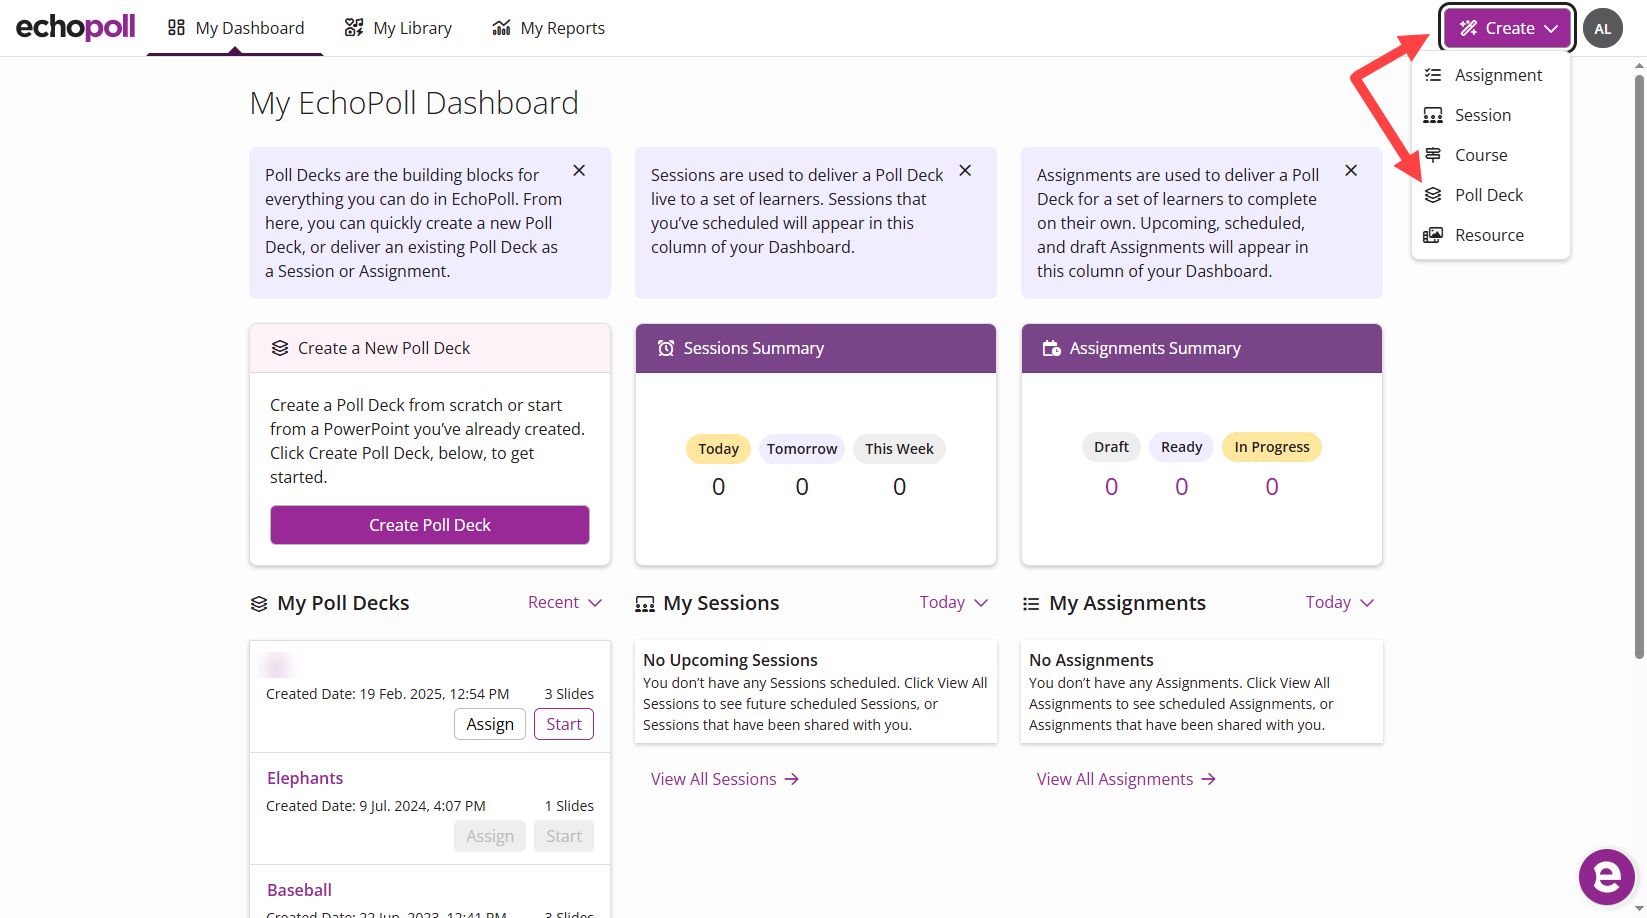Click the Tomorrow sessions pill
The width and height of the screenshot is (1647, 918).
coord(802,449)
